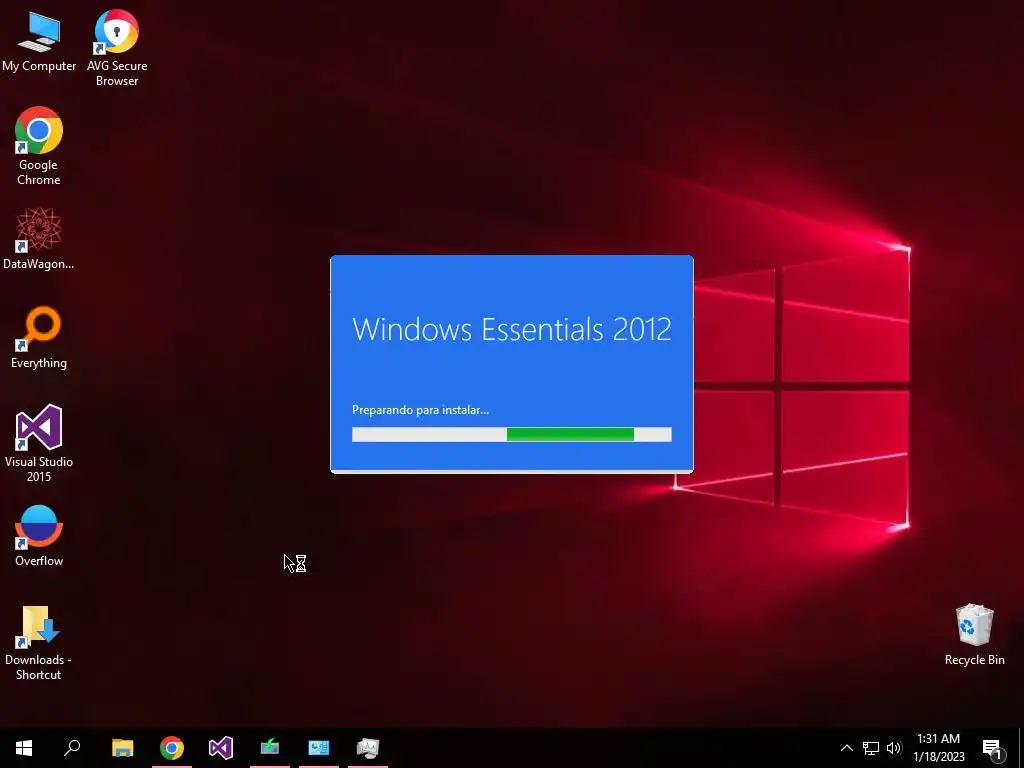Click the Show Desktop strip at taskbar end
The height and width of the screenshot is (768, 1024).
(1021, 748)
